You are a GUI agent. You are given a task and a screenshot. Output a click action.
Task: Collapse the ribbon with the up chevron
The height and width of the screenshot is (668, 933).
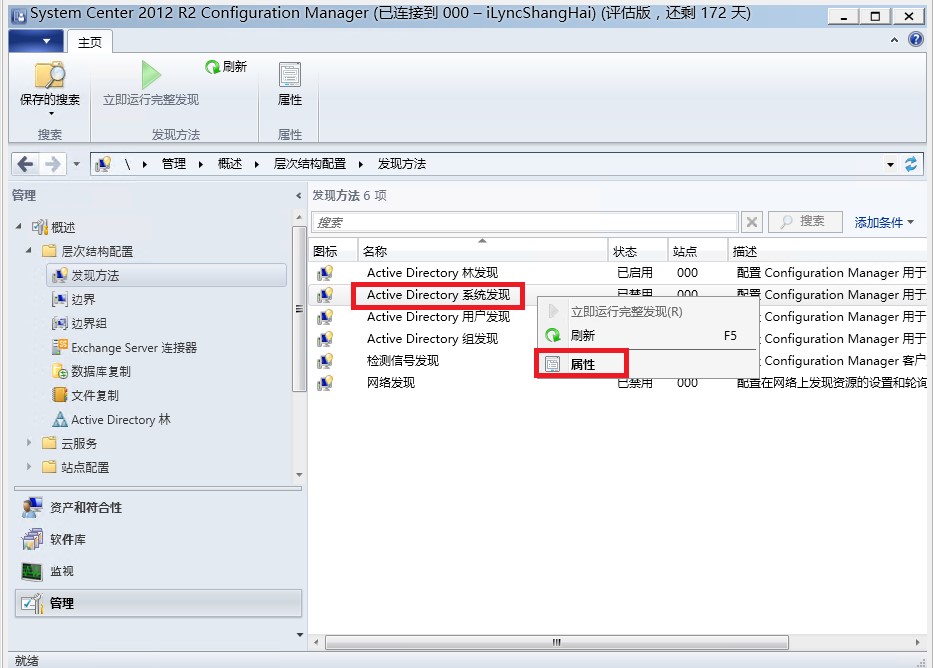pos(894,40)
